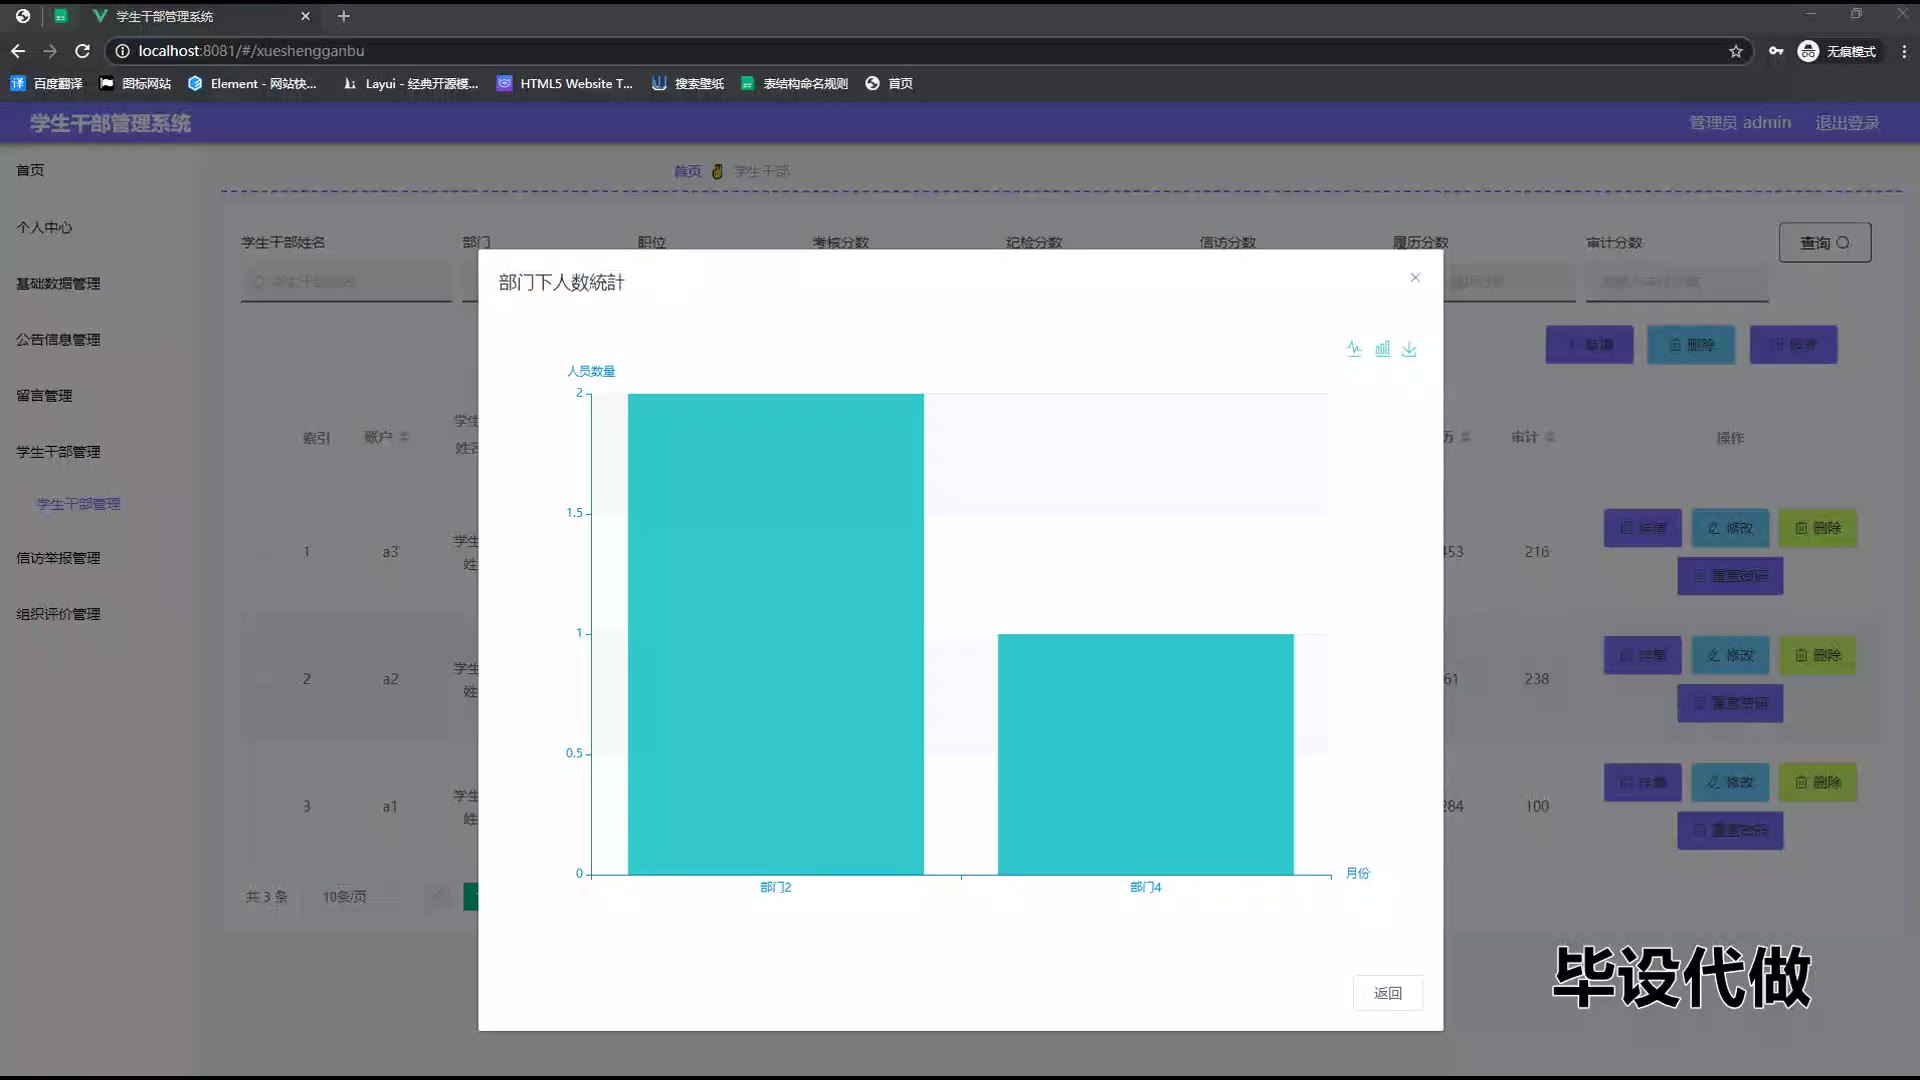Open the Layui bookmark
1920x1080 pixels.
(x=410, y=84)
